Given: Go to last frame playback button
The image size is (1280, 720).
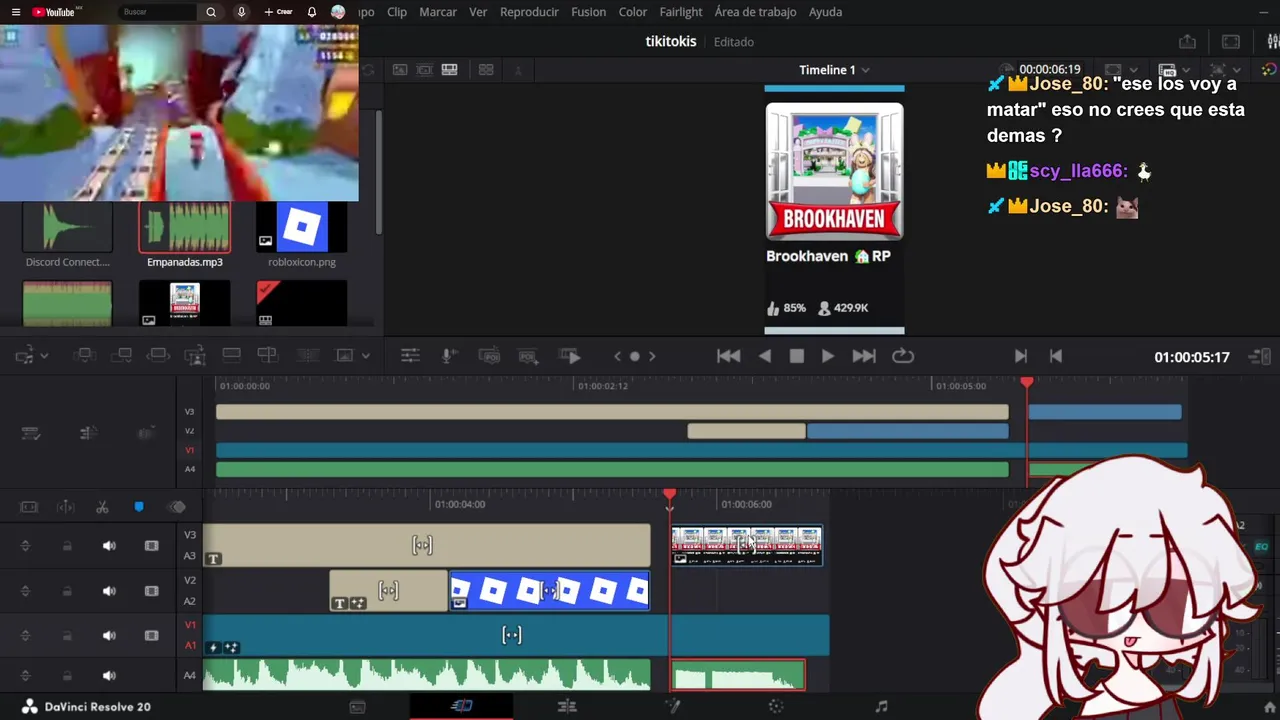Looking at the screenshot, I should (864, 356).
